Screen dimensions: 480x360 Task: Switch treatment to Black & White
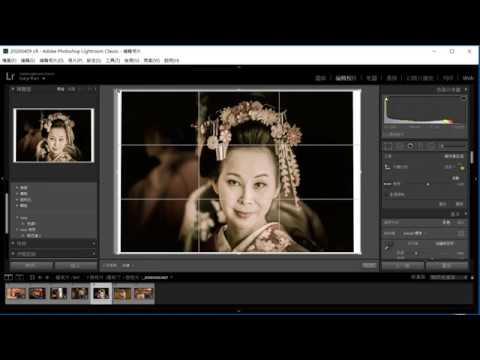(460, 222)
